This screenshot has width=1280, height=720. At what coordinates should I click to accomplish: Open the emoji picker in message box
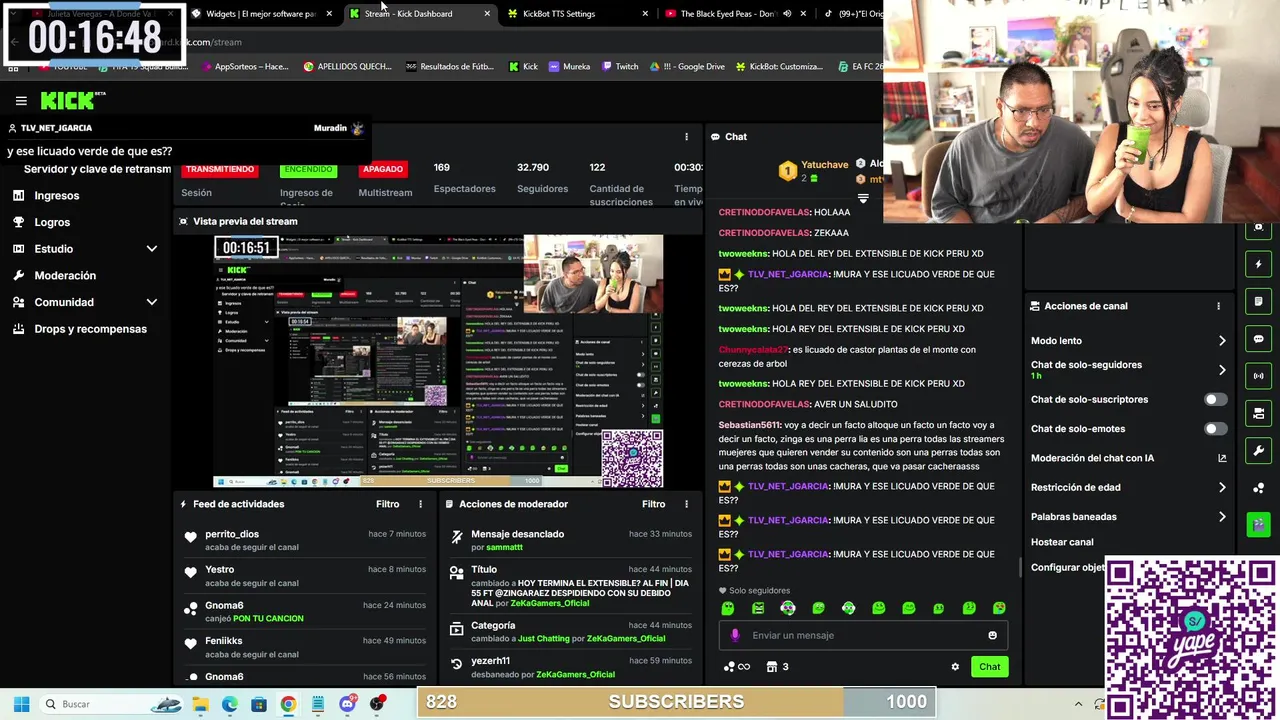coord(992,635)
